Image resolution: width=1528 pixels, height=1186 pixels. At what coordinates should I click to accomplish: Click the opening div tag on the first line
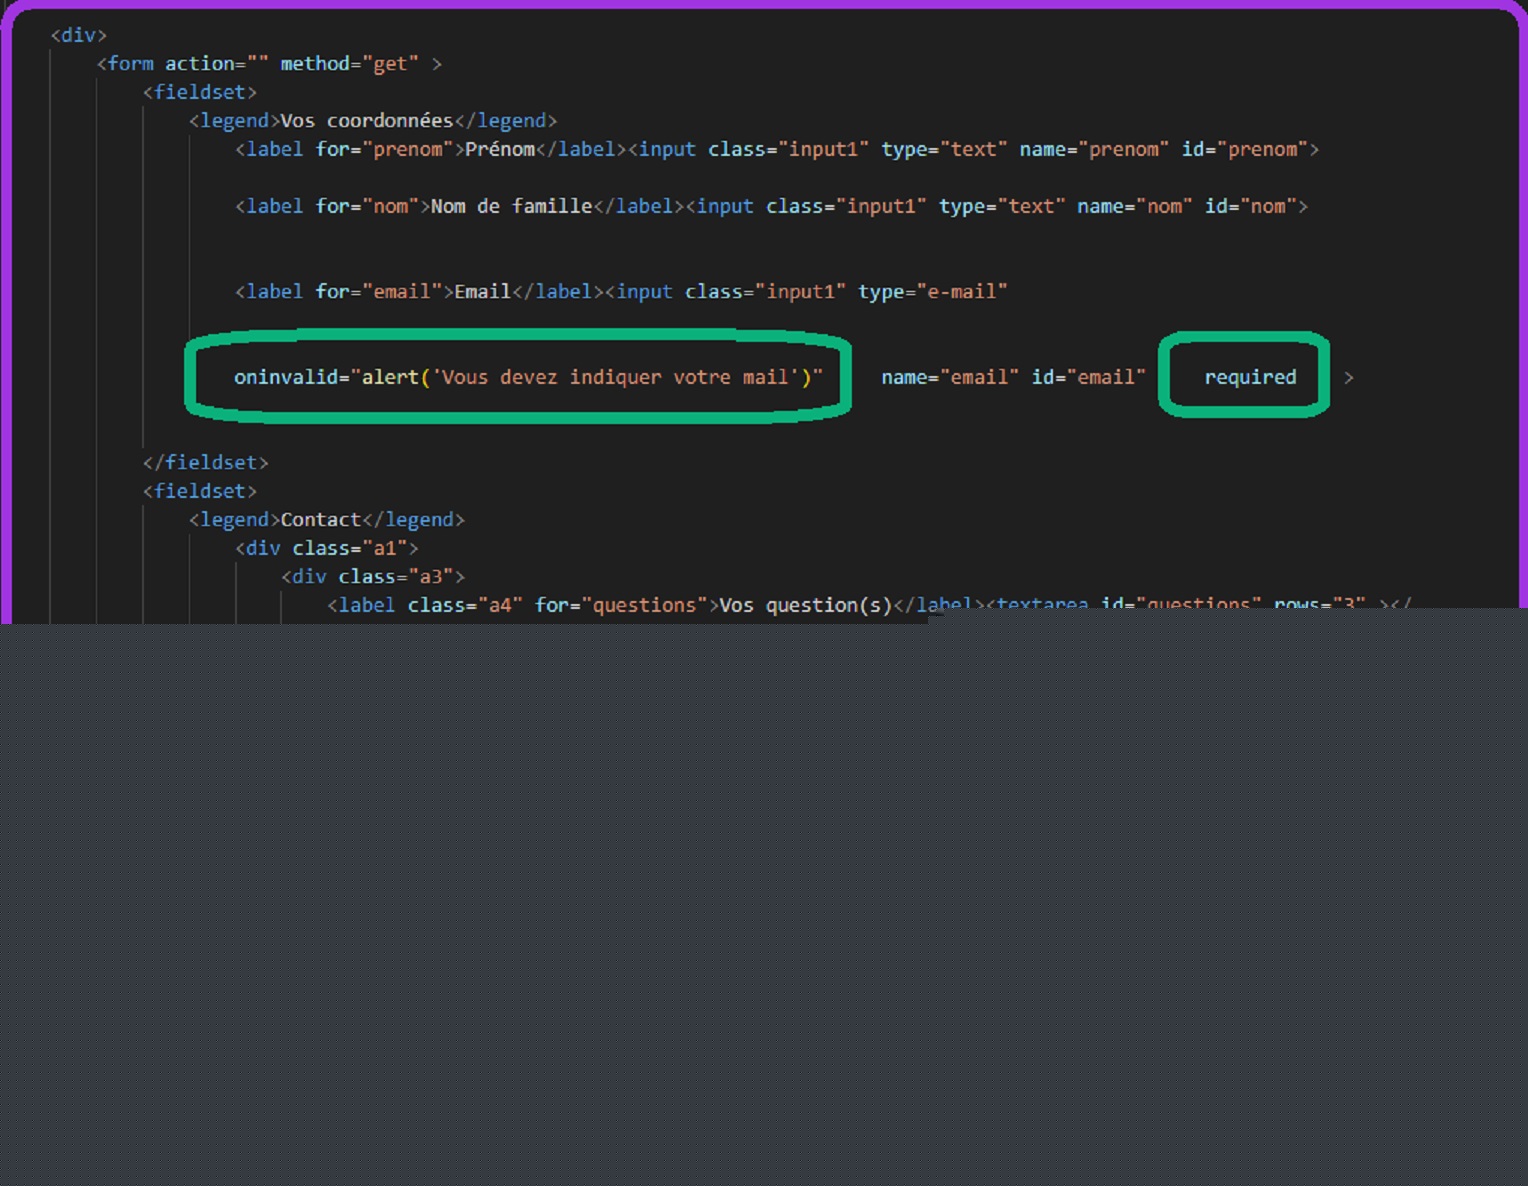tap(78, 35)
